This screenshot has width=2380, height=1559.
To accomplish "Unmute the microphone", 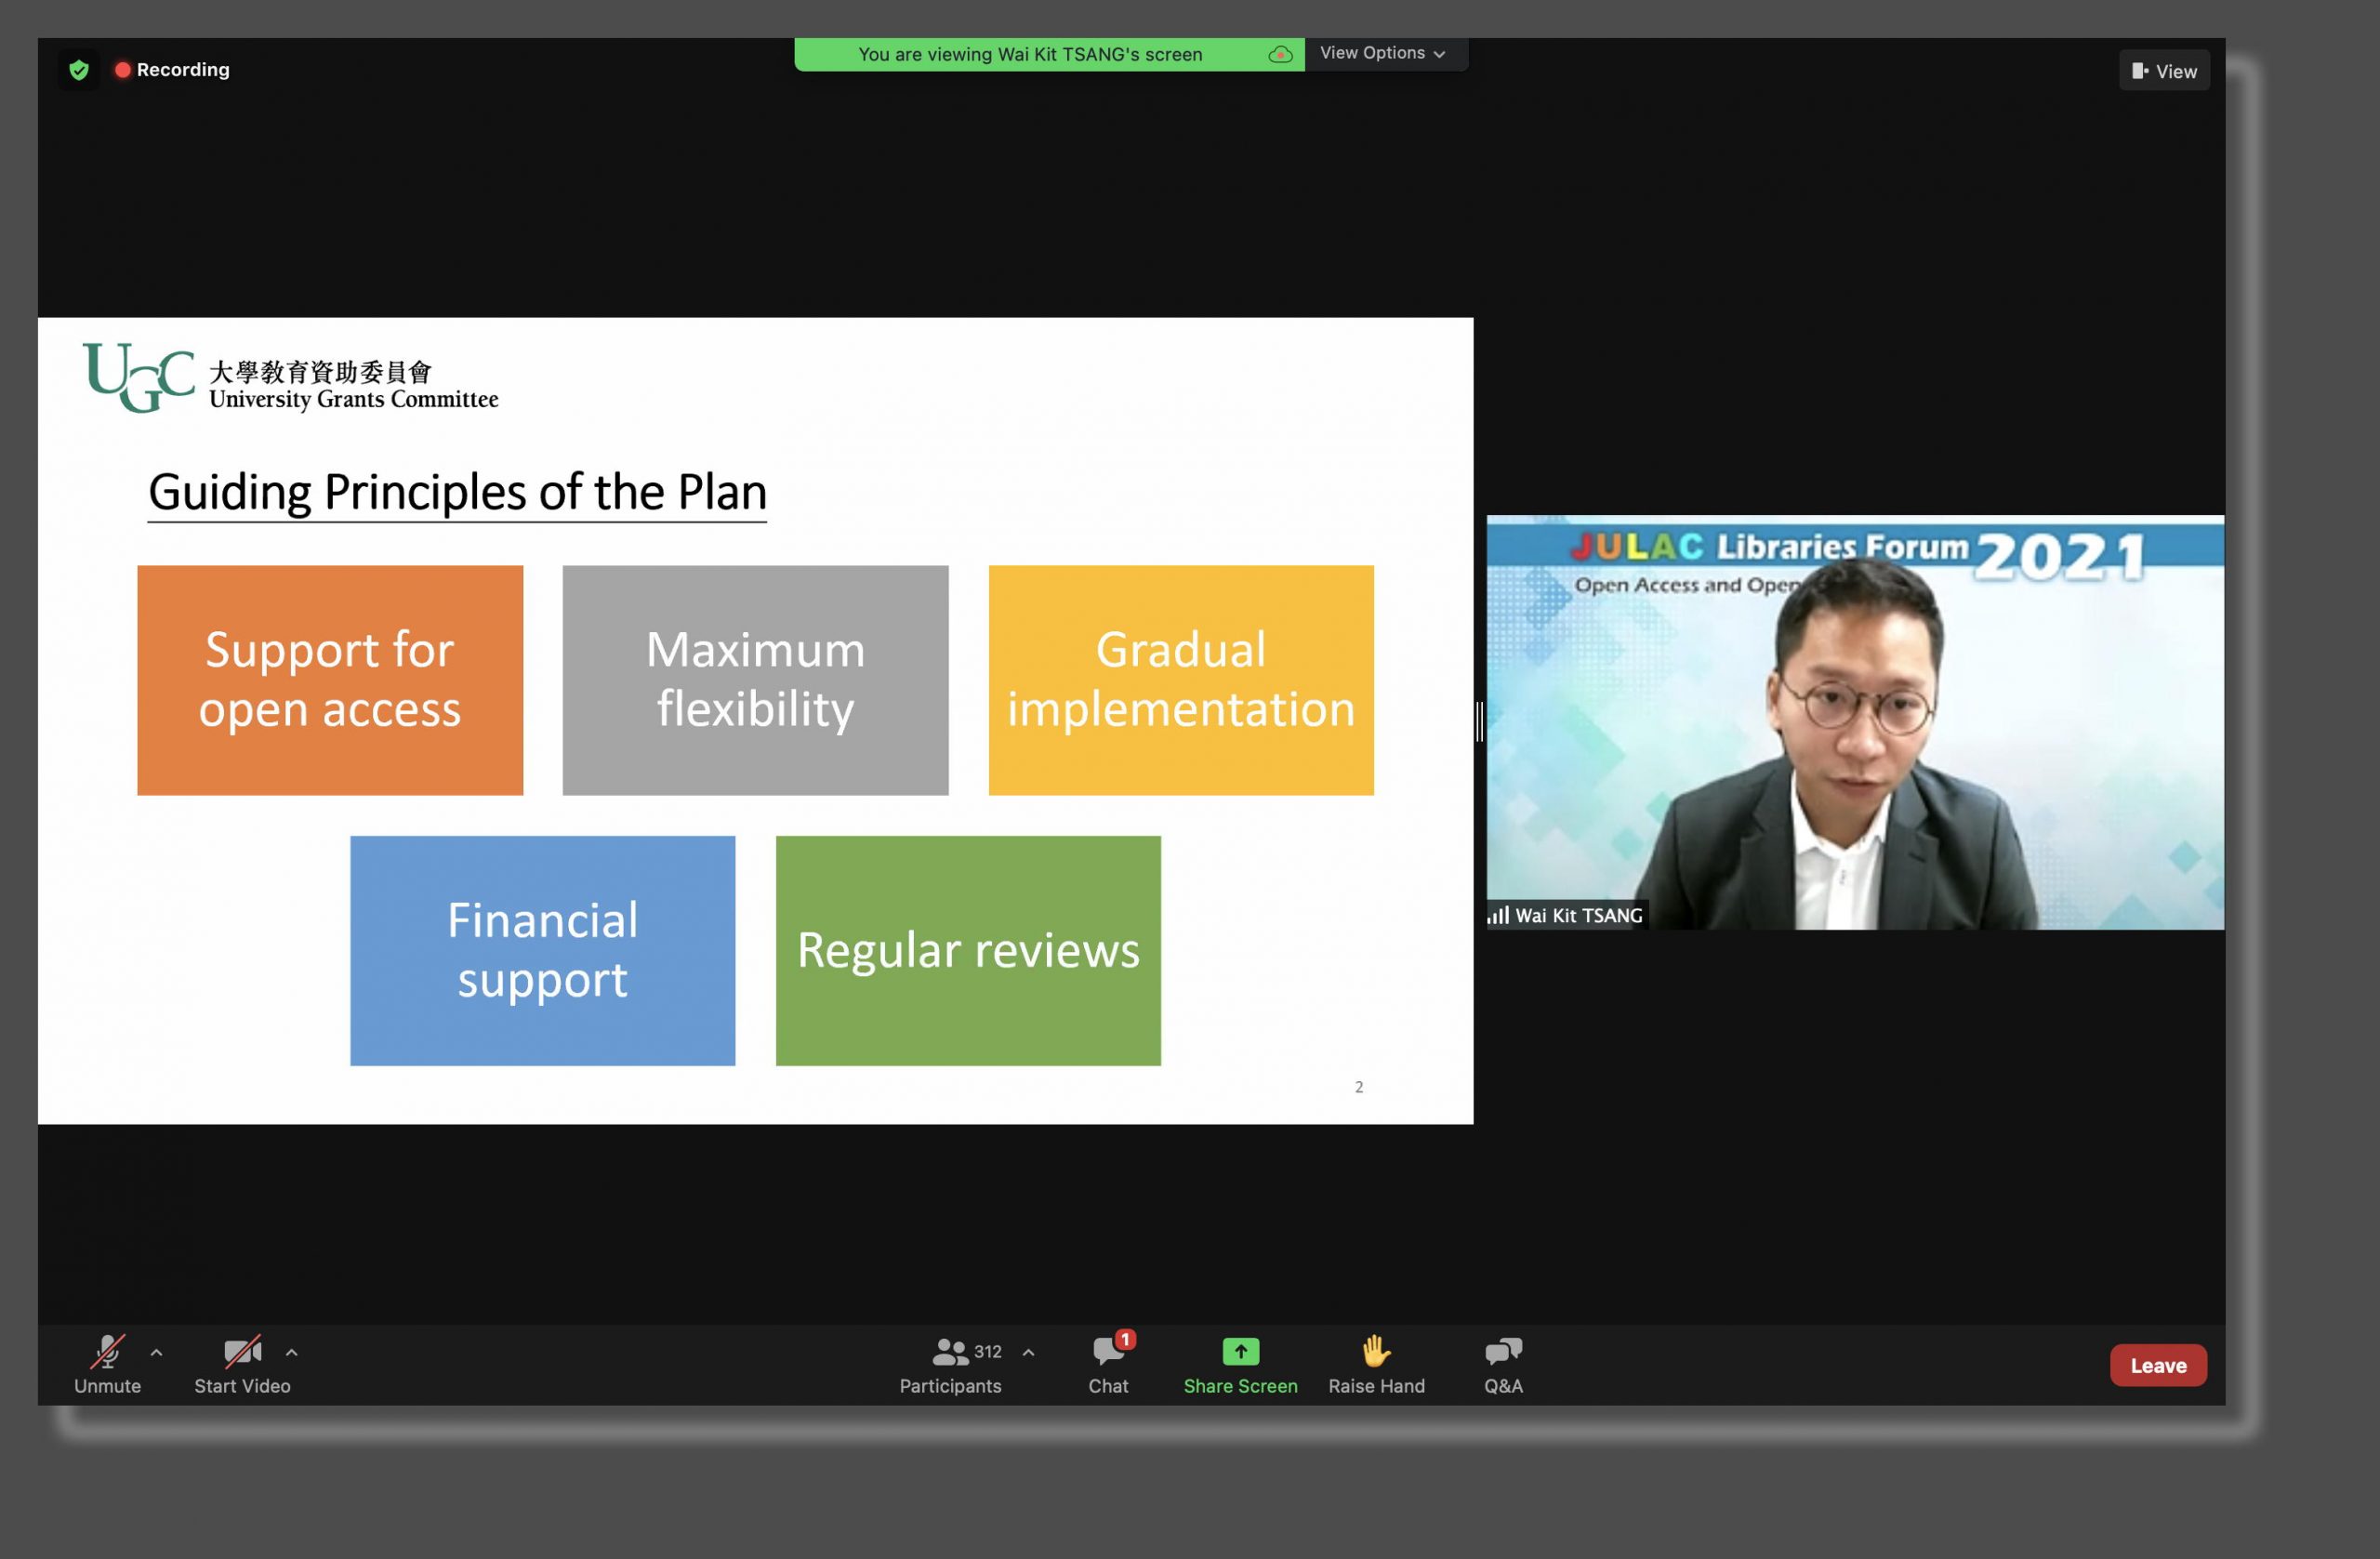I will [107, 1365].
